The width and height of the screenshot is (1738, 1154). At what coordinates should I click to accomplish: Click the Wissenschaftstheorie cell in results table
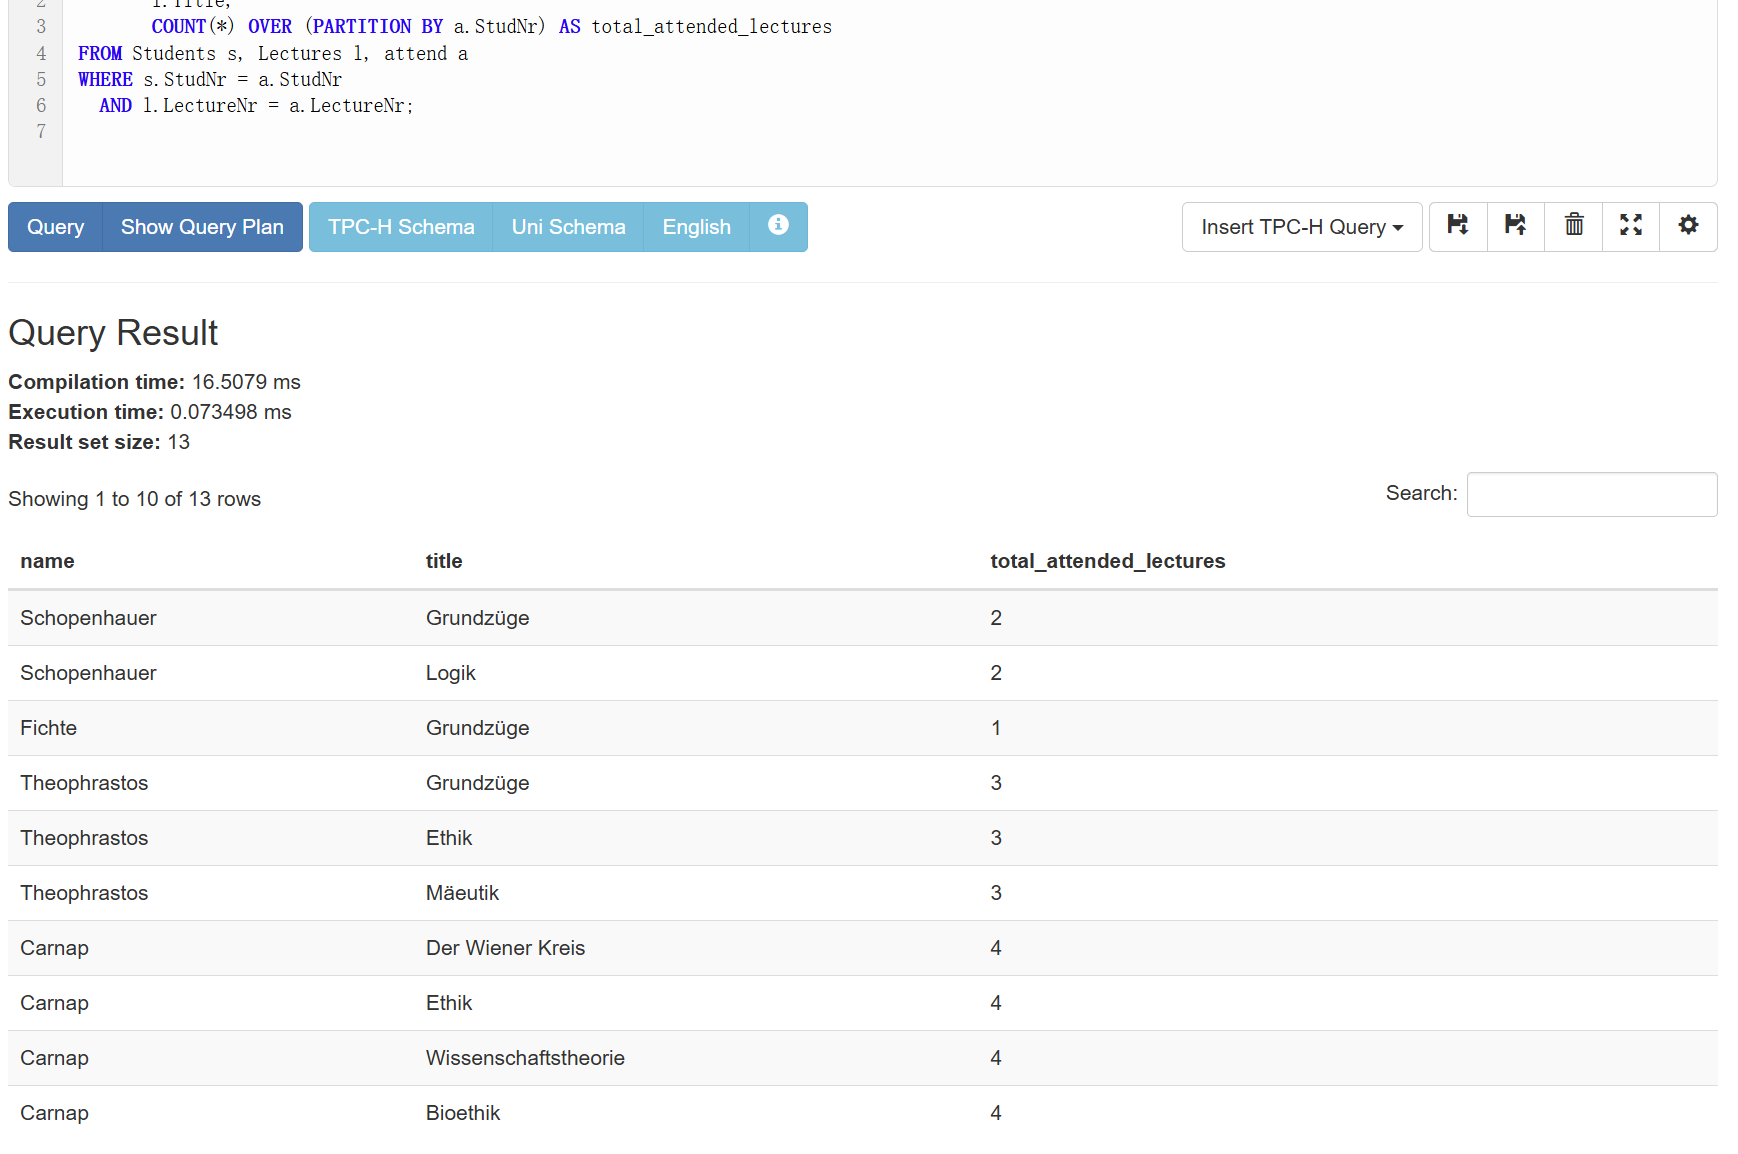[525, 1058]
